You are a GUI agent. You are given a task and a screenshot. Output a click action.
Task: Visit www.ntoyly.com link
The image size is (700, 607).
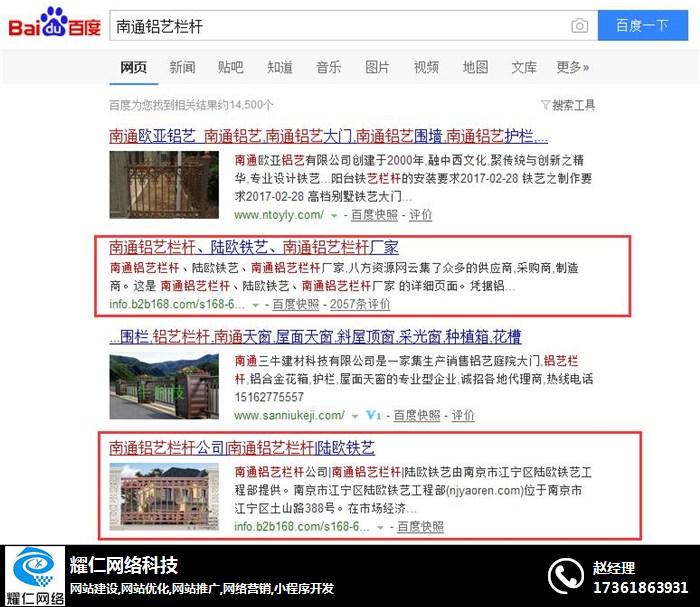point(279,215)
